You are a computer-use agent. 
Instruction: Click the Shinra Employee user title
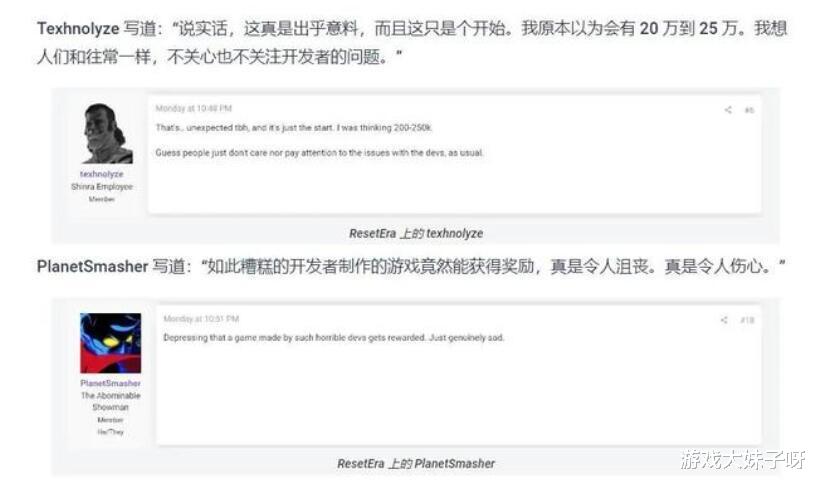click(102, 186)
